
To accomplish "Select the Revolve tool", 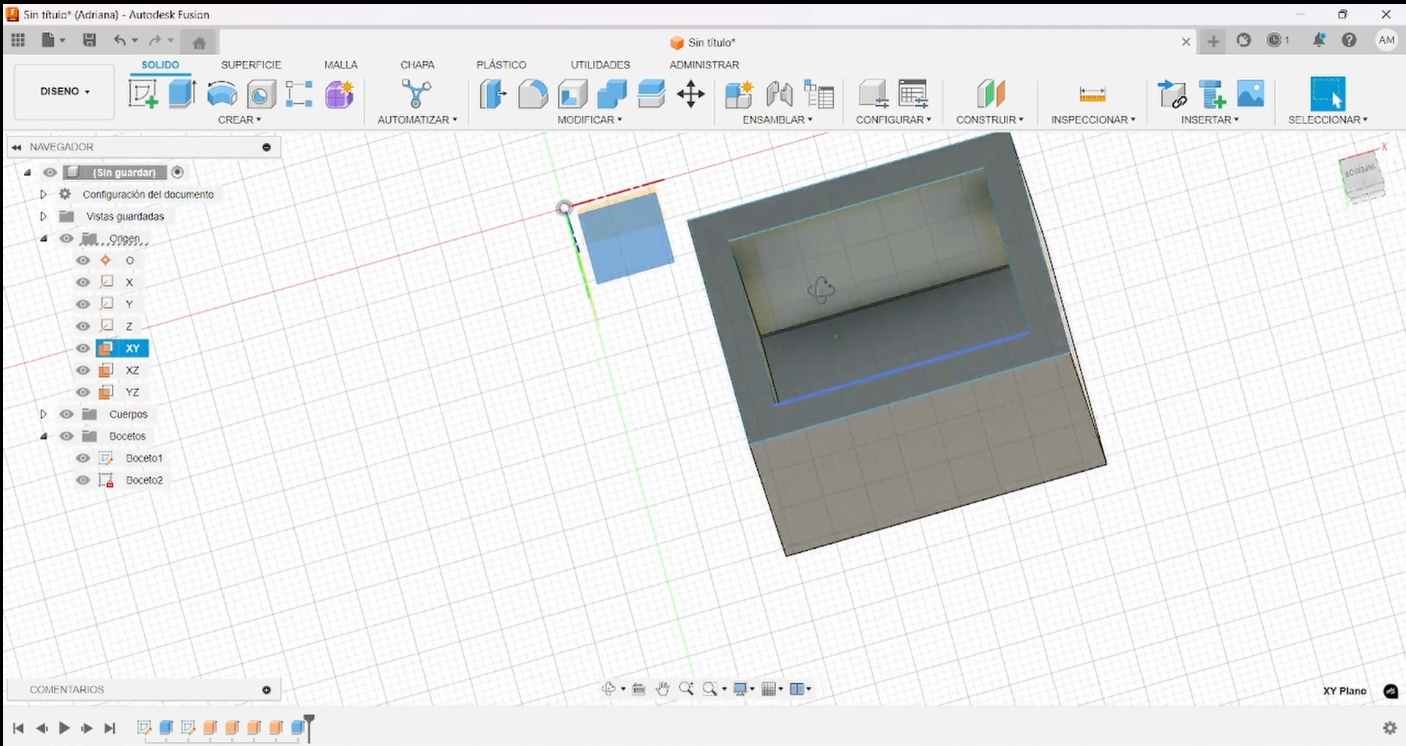I will [222, 94].
